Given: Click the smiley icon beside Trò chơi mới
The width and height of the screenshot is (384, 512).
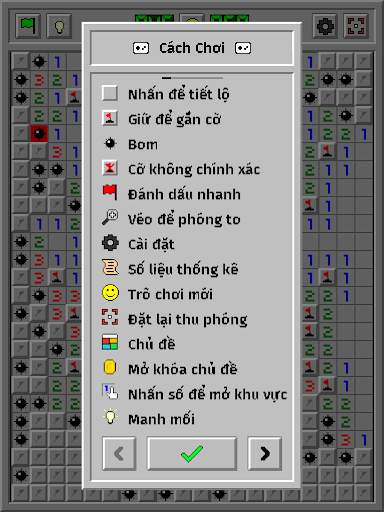Looking at the screenshot, I should pyautogui.click(x=110, y=293).
